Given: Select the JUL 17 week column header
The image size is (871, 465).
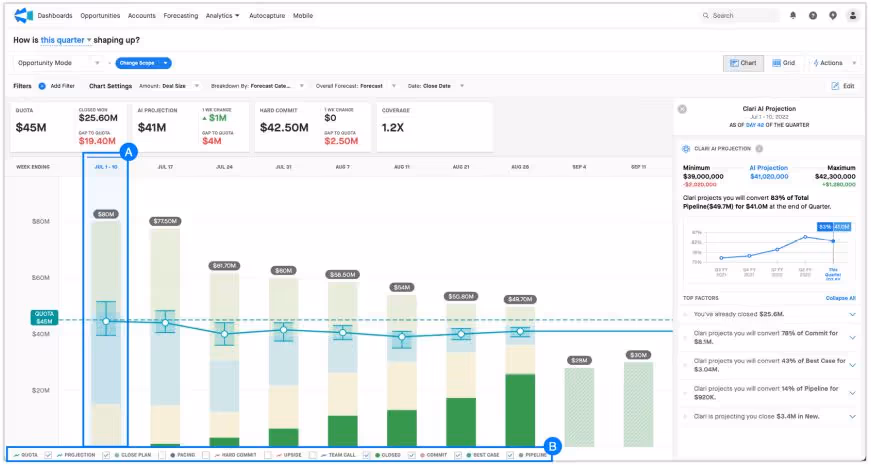Looking at the screenshot, I should (165, 167).
